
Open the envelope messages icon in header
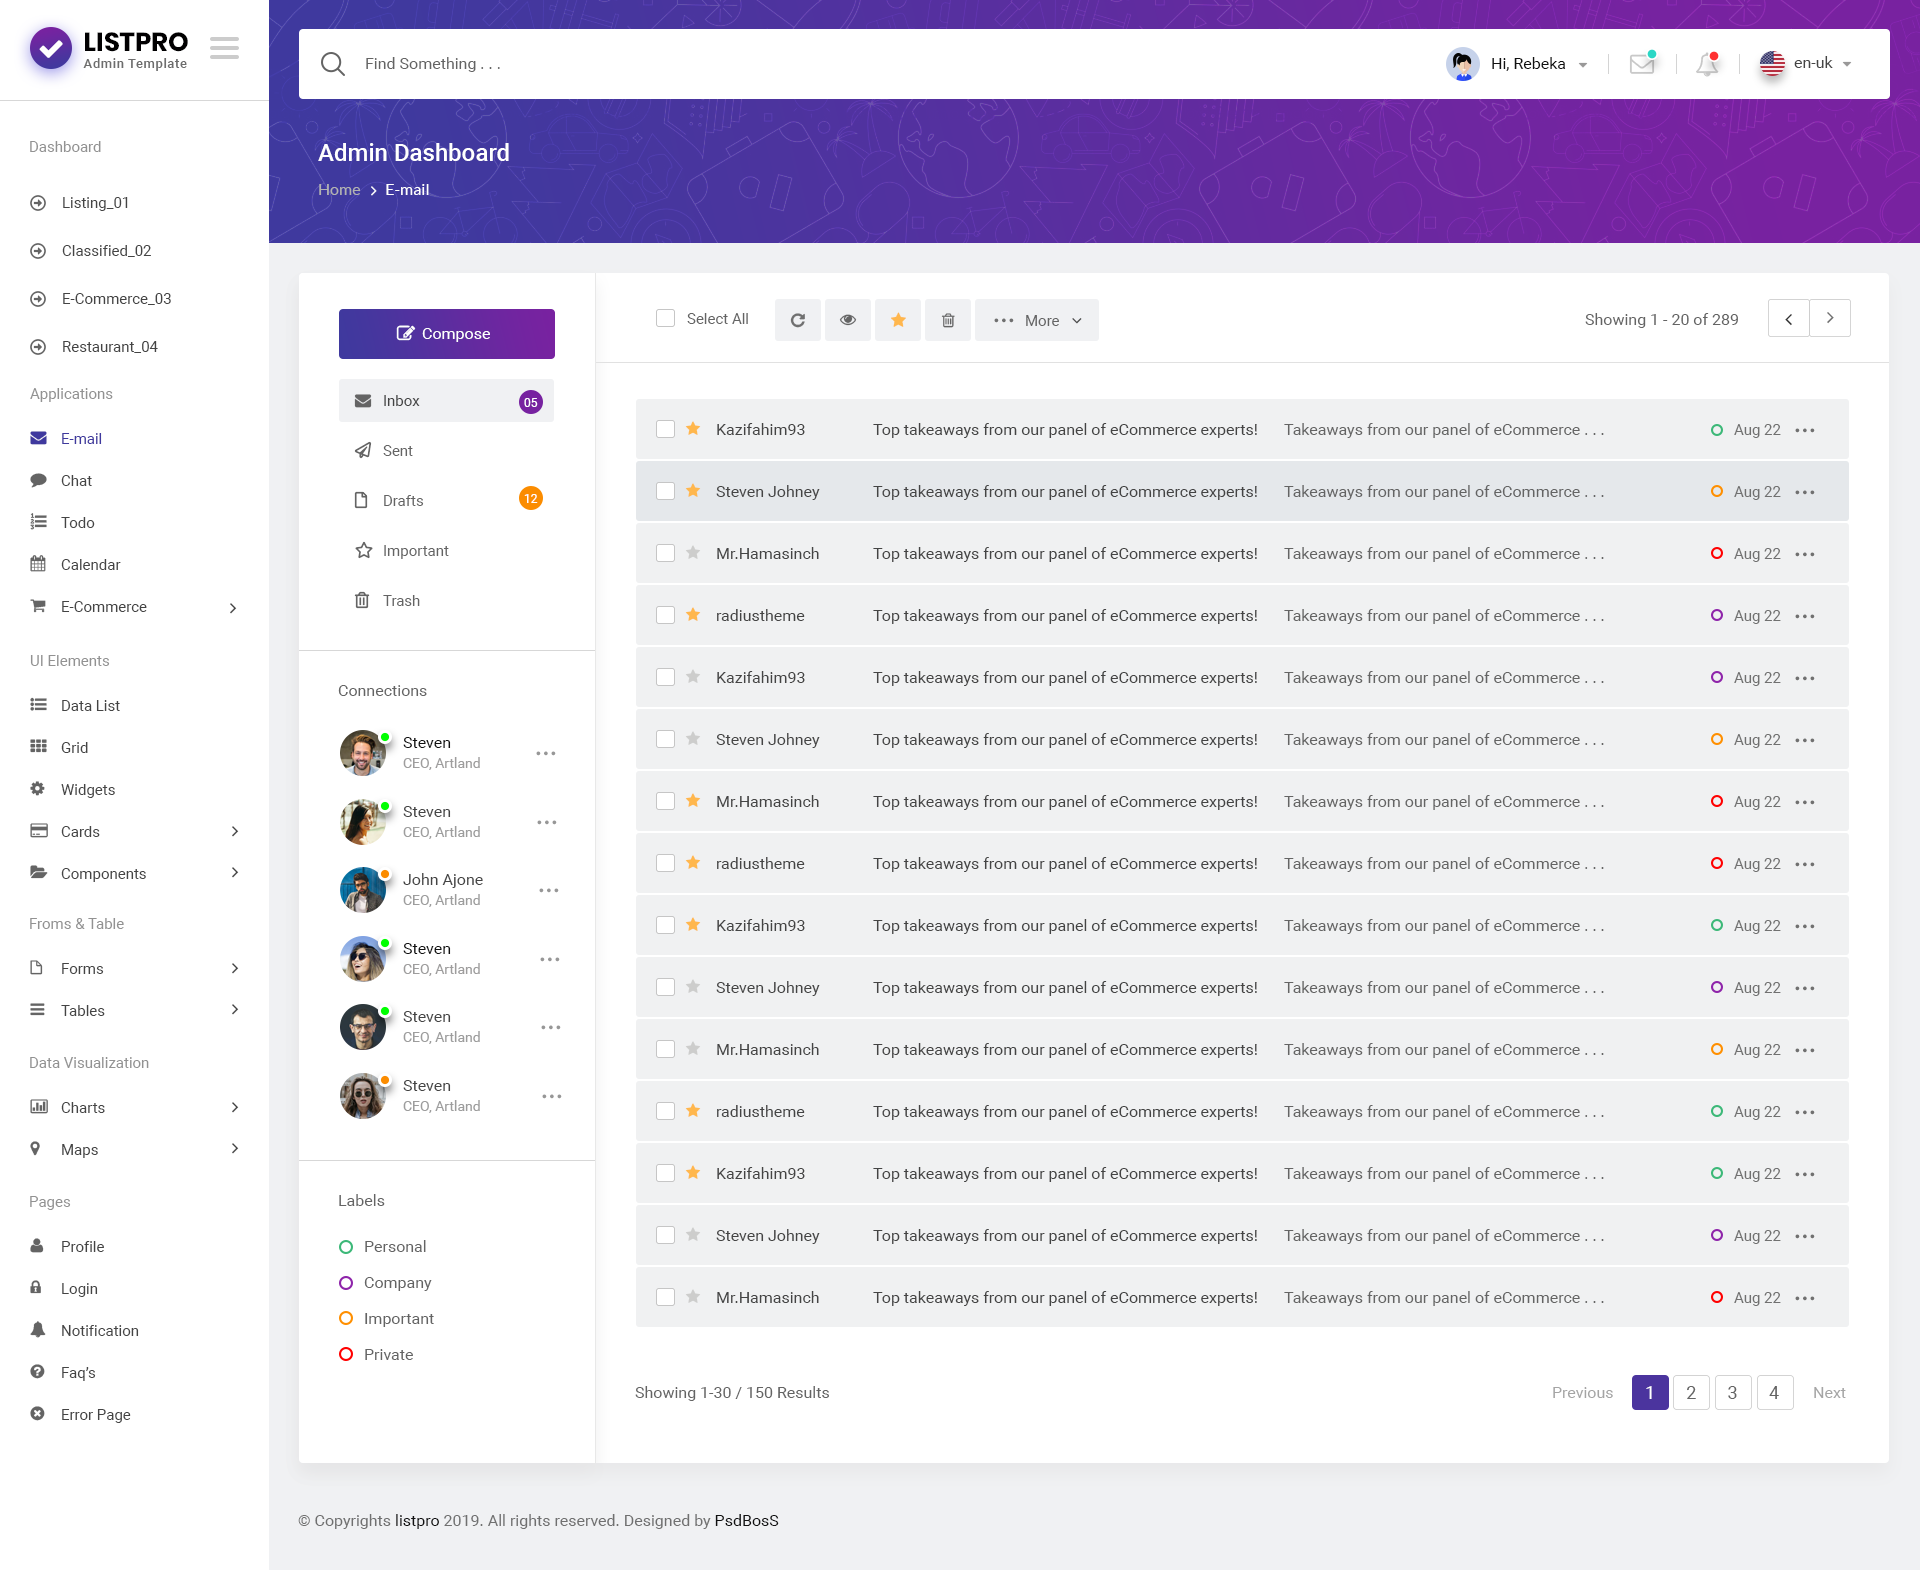(1641, 64)
